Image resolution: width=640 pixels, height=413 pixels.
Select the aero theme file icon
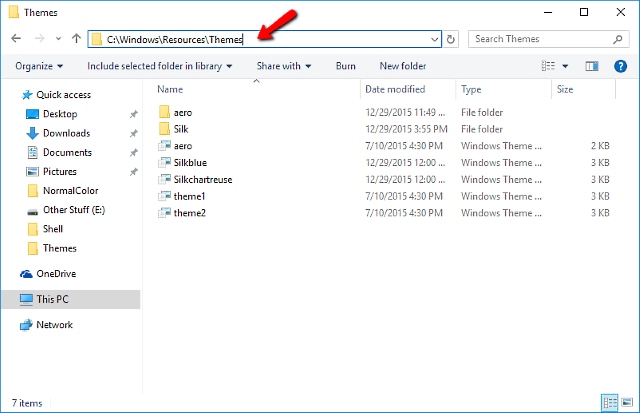[x=164, y=146]
